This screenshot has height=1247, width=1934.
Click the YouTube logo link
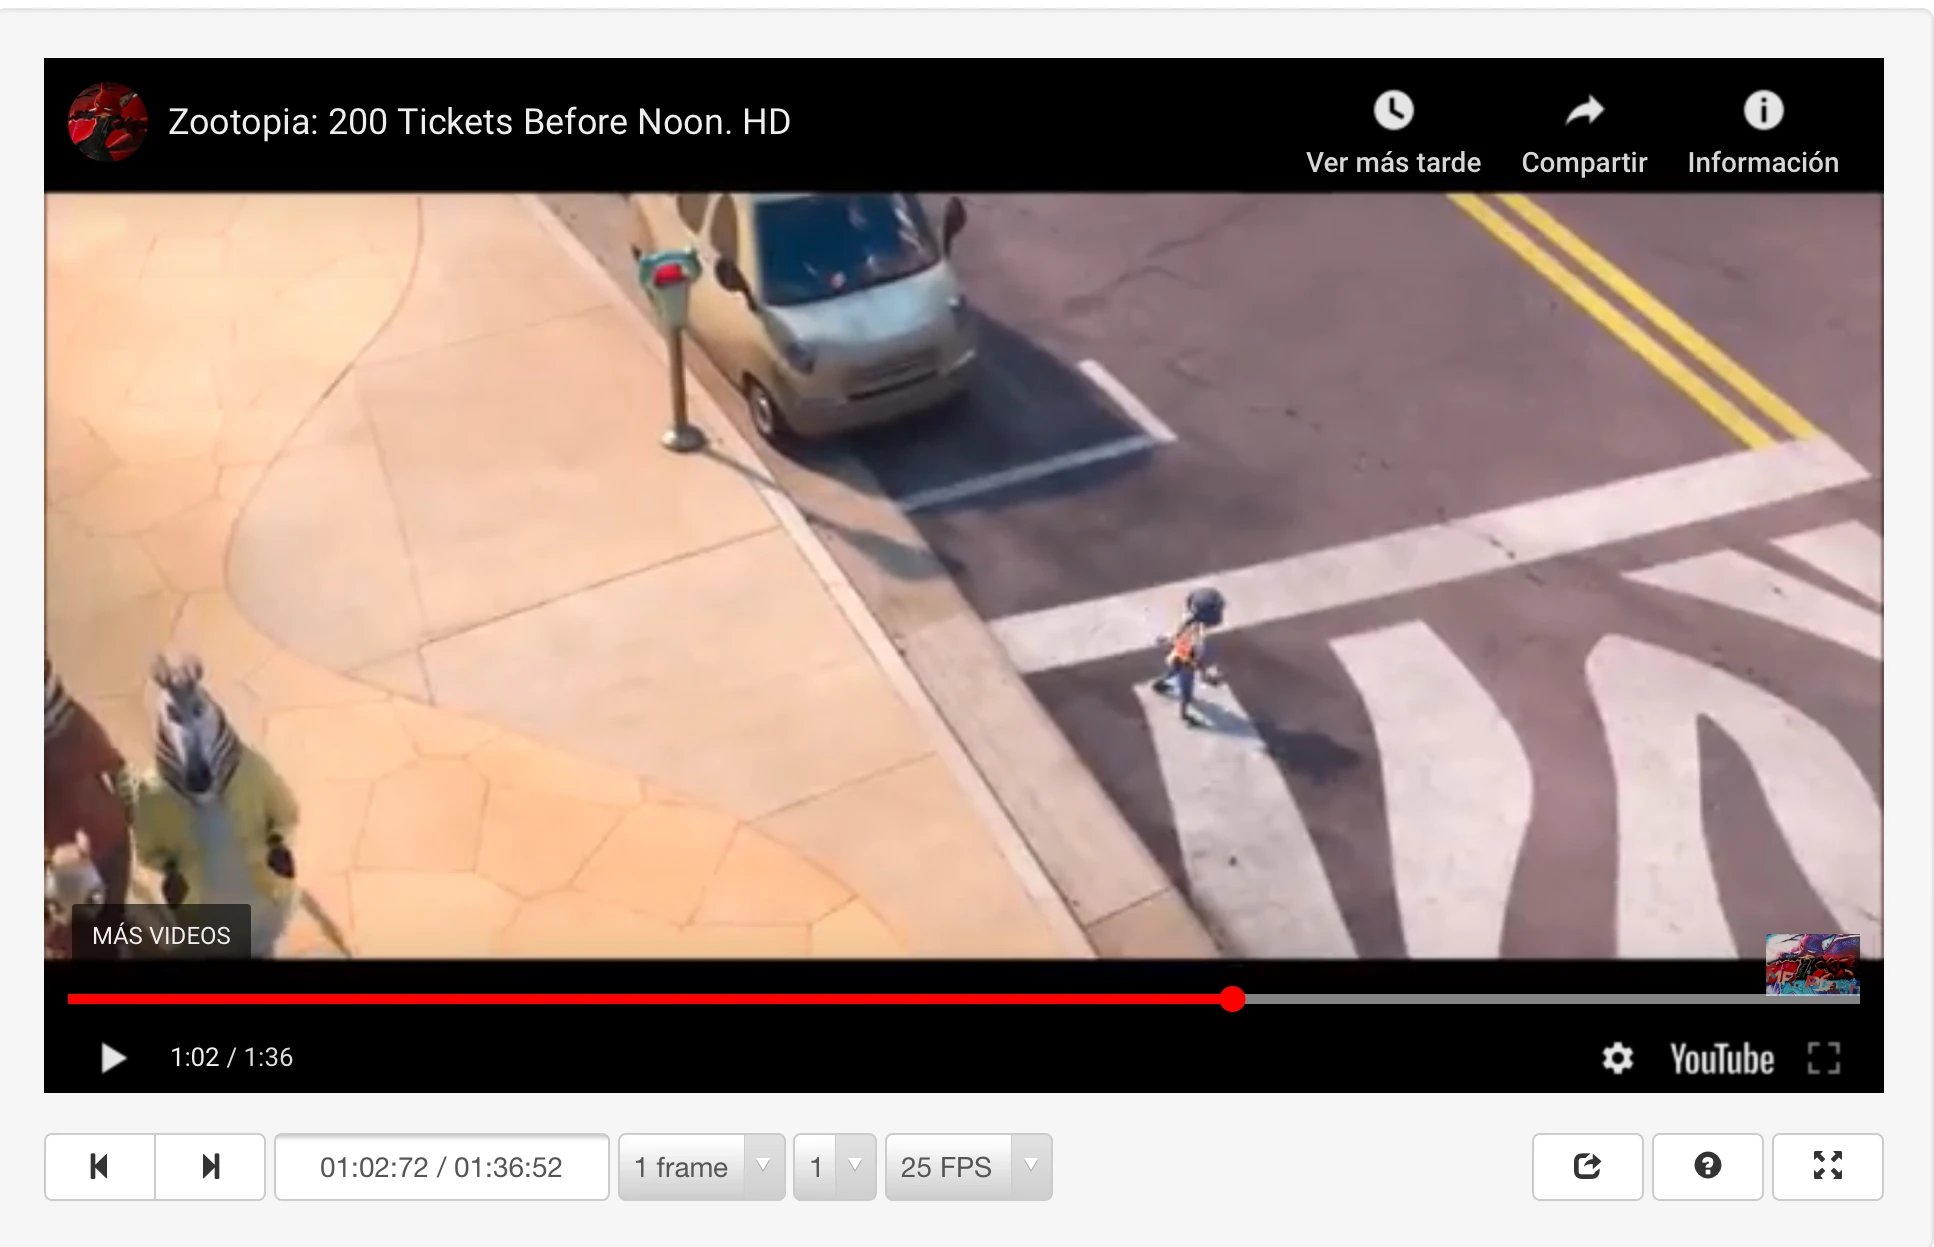[x=1721, y=1059]
